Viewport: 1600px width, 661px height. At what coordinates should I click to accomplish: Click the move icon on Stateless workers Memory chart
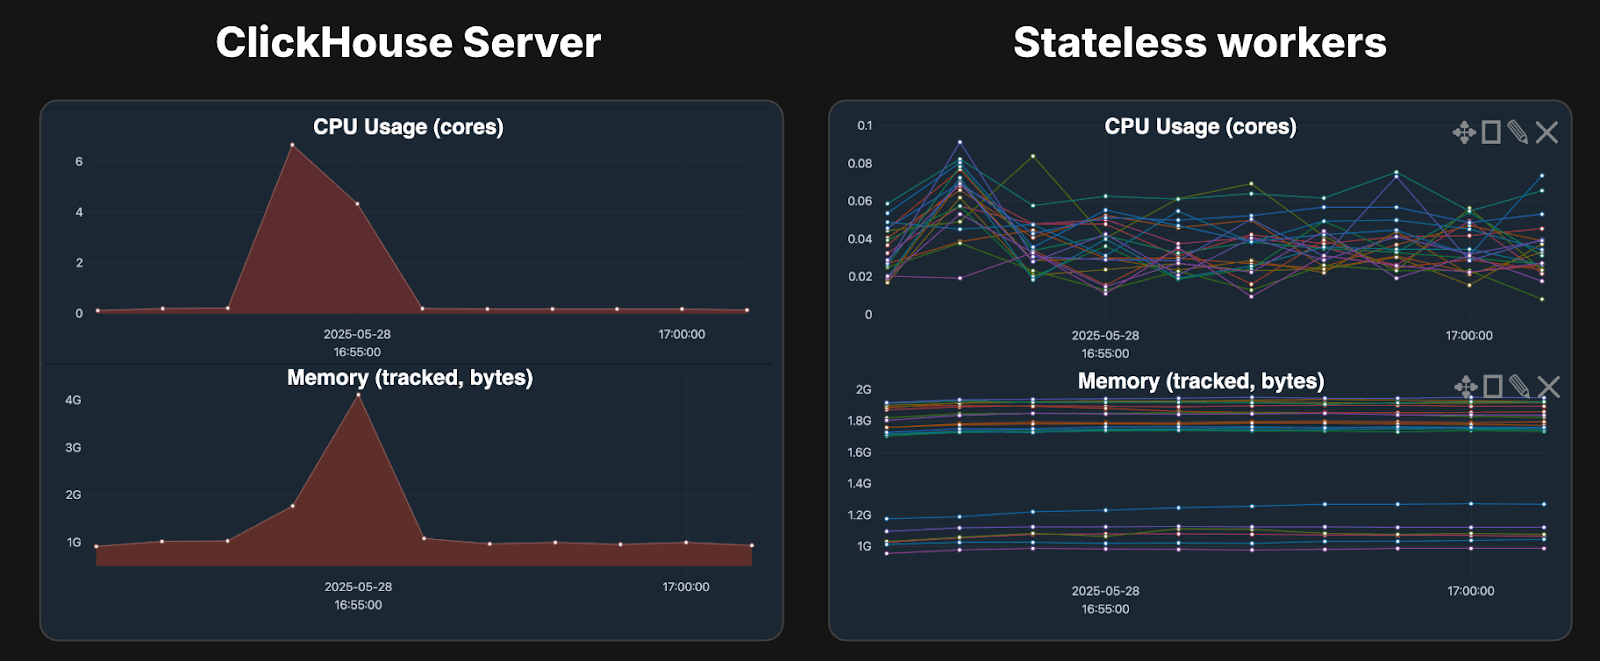[1466, 387]
